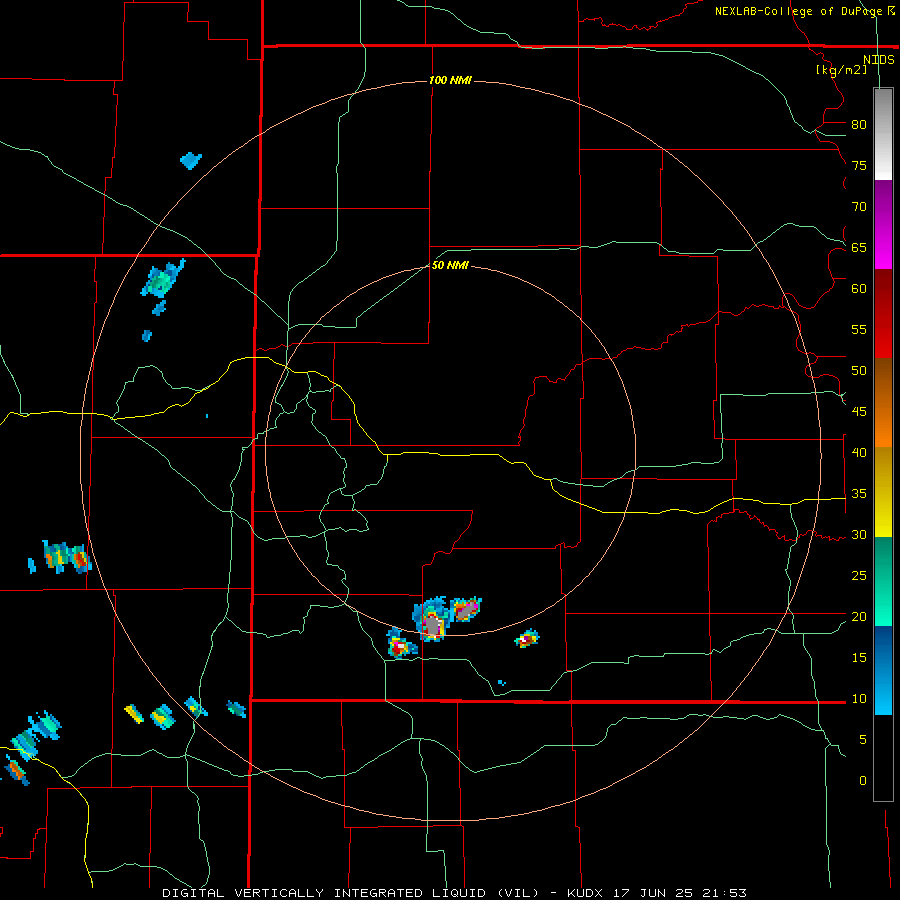Click the 70 value on color scale
Screen dimensions: 900x900
(859, 207)
